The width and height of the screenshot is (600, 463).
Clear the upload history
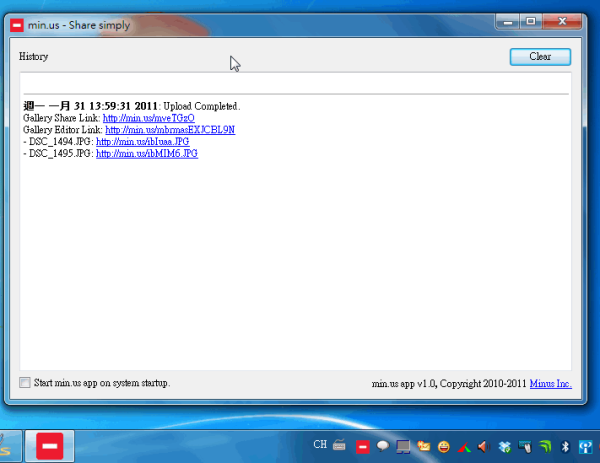(x=540, y=57)
